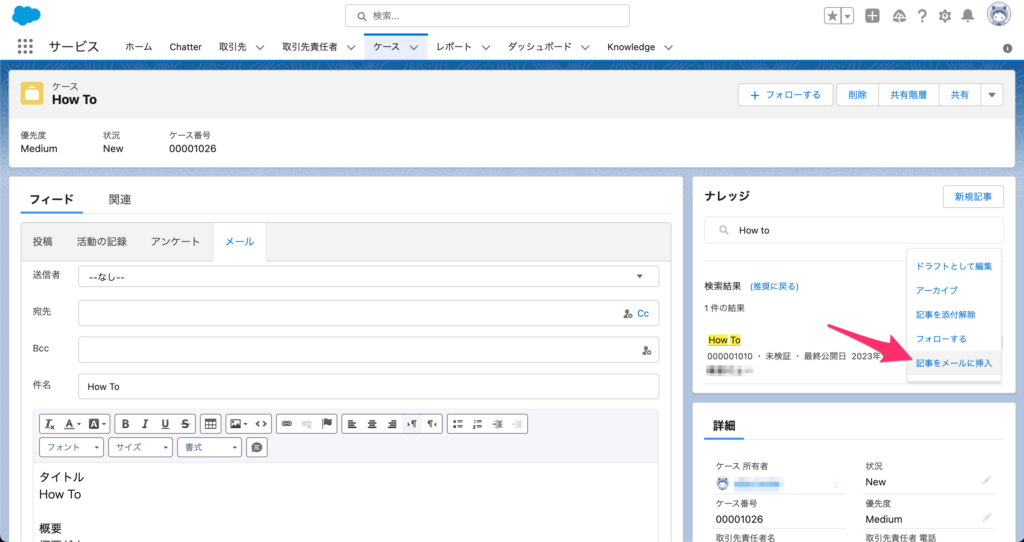The width and height of the screenshot is (1024, 542).
Task: Insert a numbered list
Action: click(x=477, y=424)
